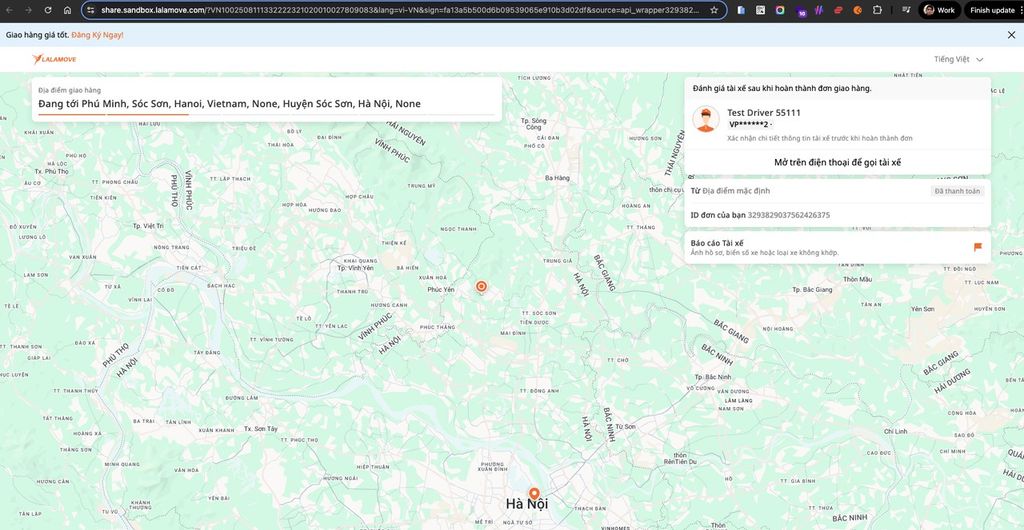Image resolution: width=1024 pixels, height=530 pixels.
Task: Click the Test Driver avatar icon
Action: pos(706,119)
